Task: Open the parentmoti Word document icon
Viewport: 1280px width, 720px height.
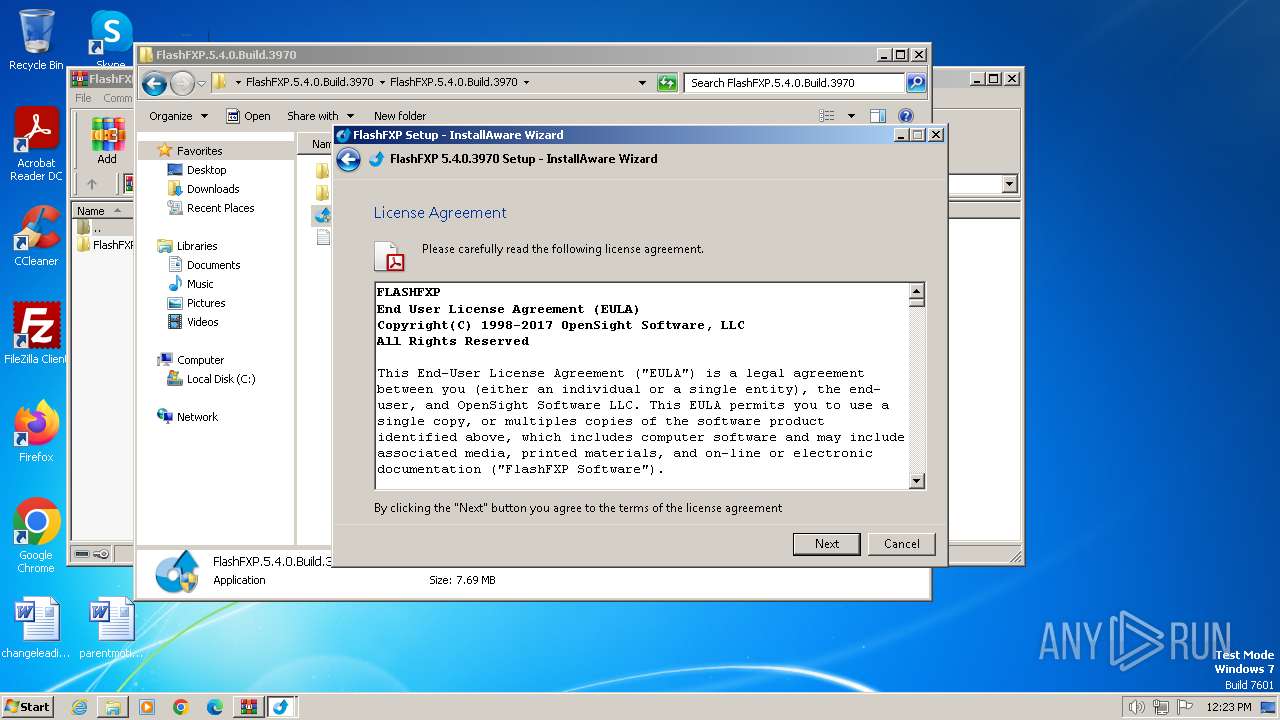Action: tap(111, 628)
